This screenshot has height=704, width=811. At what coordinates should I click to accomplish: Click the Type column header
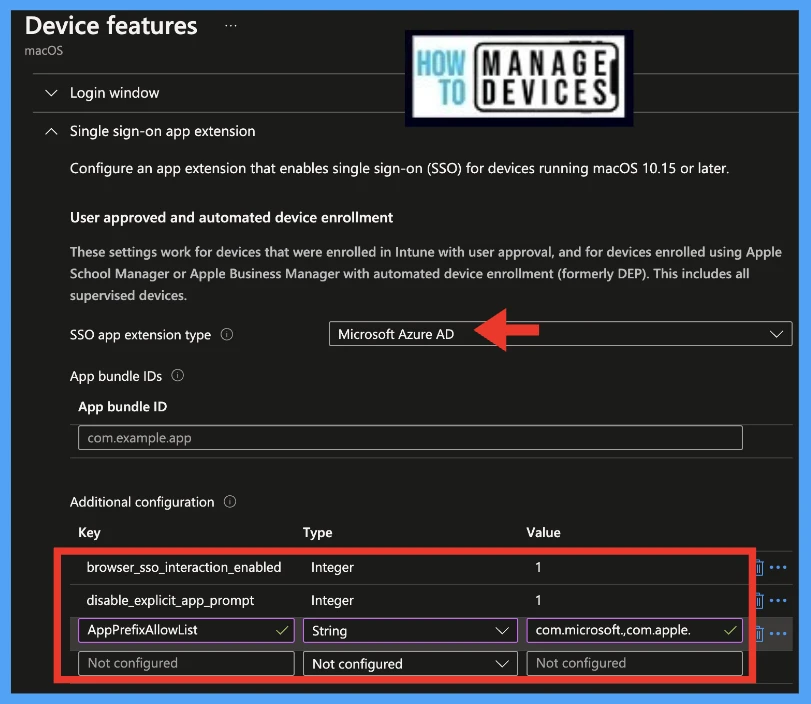[x=318, y=533]
